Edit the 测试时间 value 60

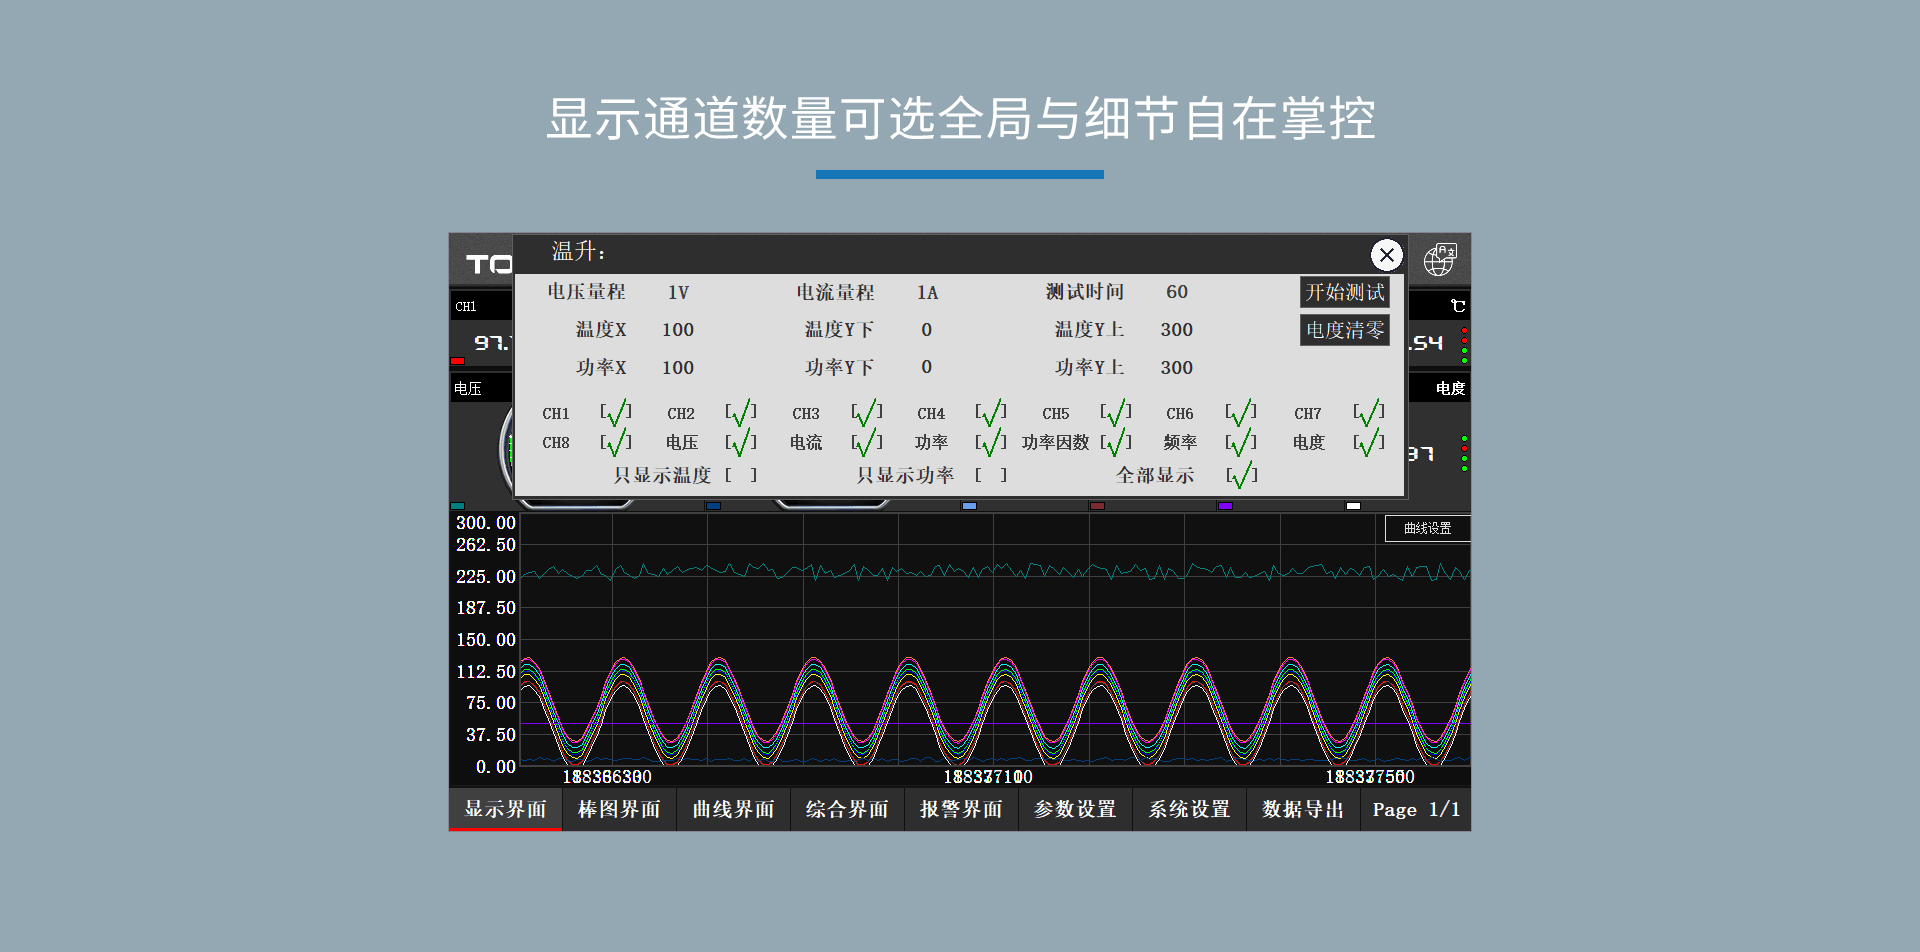point(1177,291)
